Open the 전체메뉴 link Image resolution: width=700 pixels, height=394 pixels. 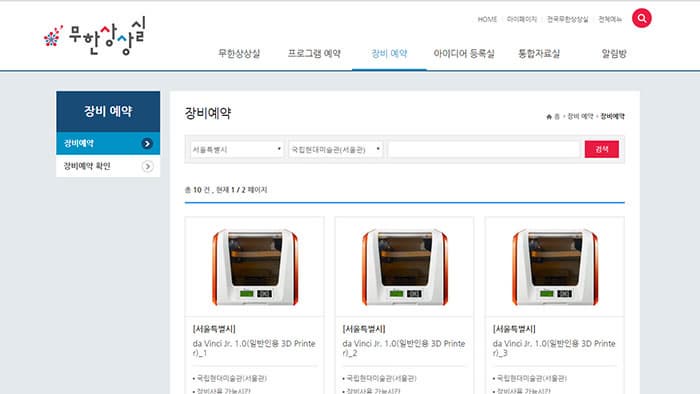pyautogui.click(x=610, y=19)
